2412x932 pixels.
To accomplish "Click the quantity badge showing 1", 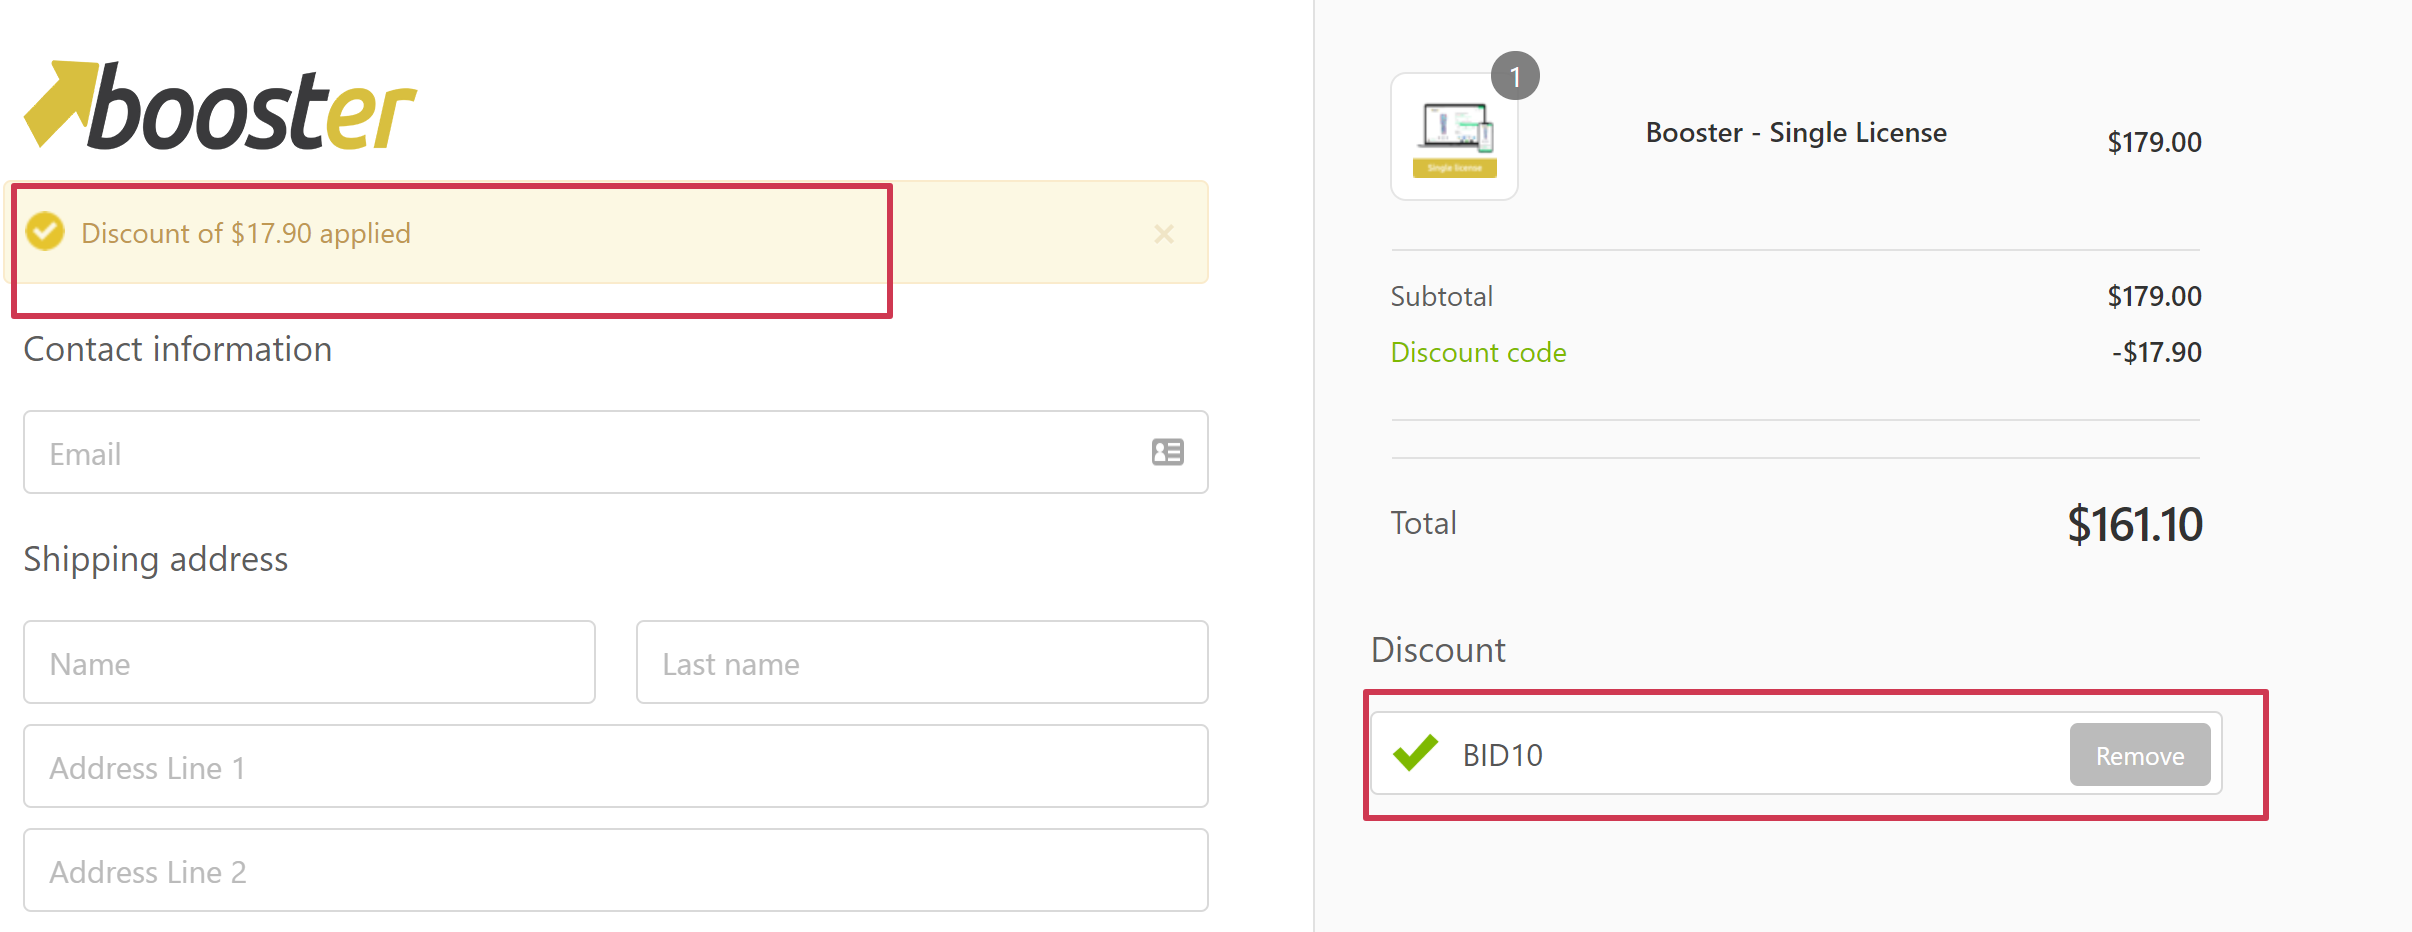I will pyautogui.click(x=1515, y=75).
